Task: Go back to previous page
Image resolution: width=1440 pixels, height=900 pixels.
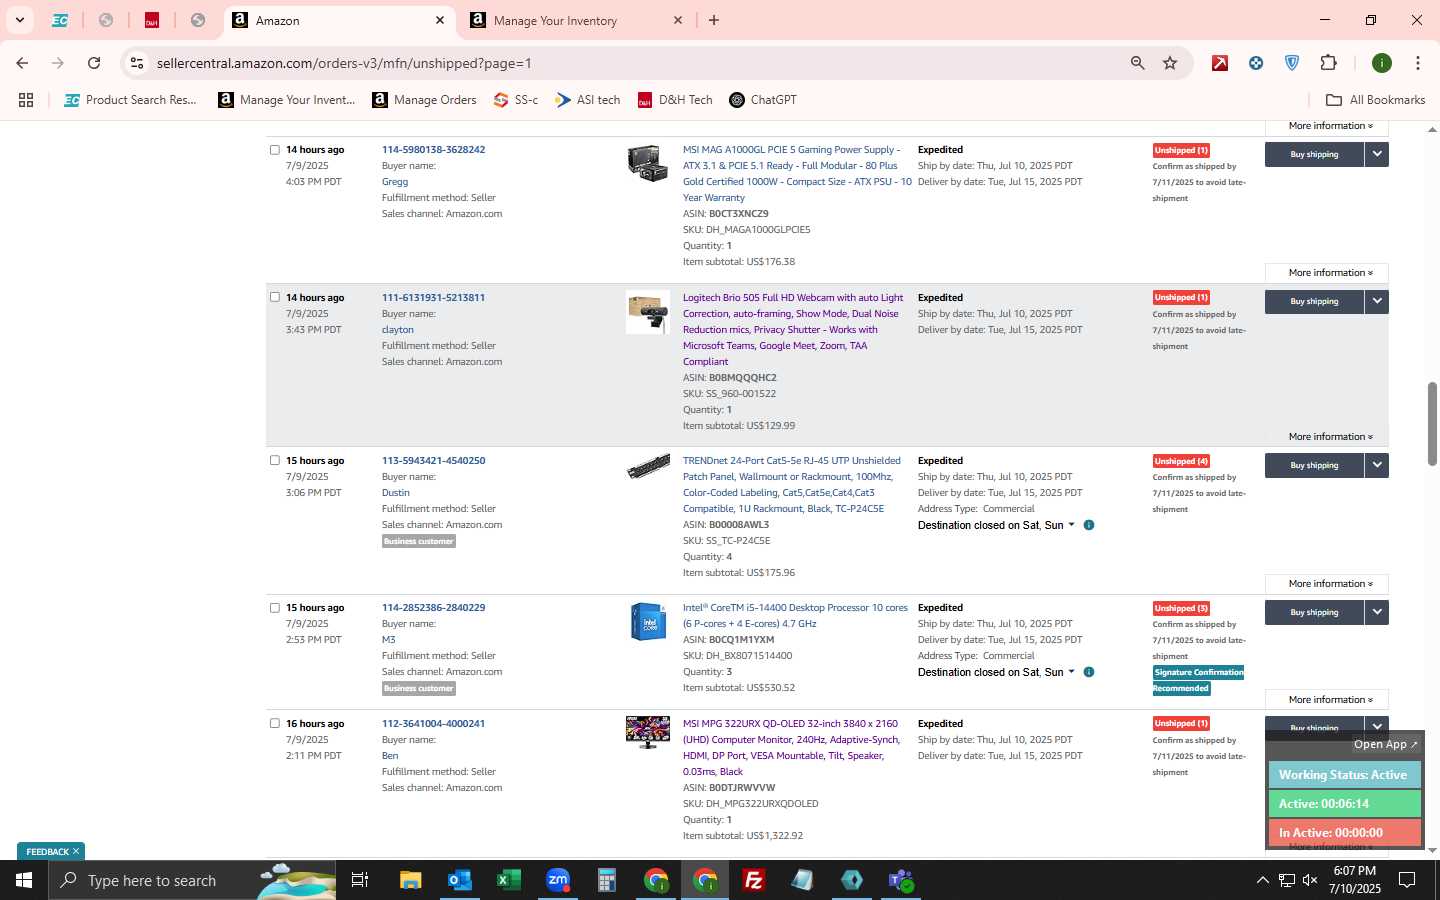Action: point(22,63)
